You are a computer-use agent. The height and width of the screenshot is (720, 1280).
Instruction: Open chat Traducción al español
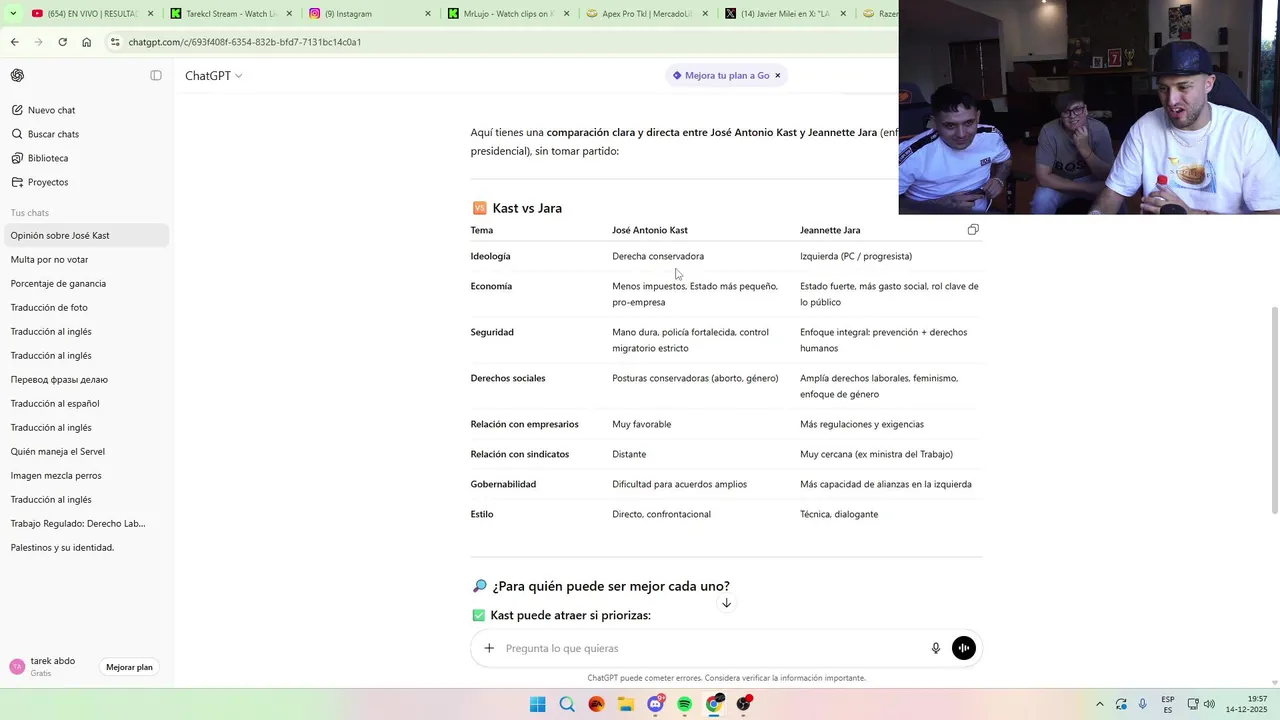(87, 404)
